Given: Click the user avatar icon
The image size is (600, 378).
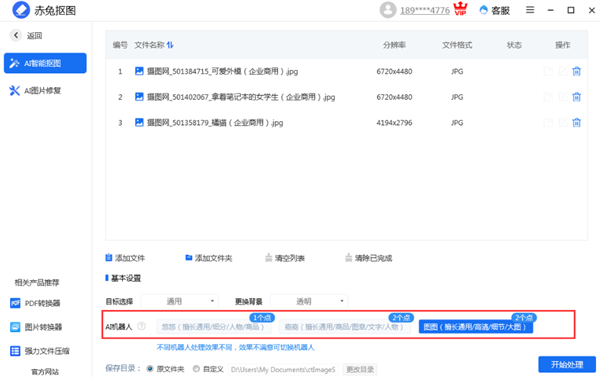Looking at the screenshot, I should [388, 10].
